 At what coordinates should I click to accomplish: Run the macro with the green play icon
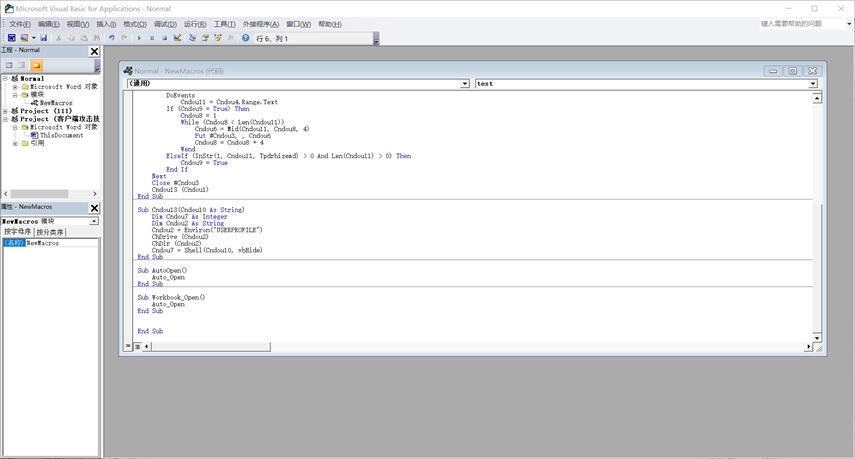[139, 38]
